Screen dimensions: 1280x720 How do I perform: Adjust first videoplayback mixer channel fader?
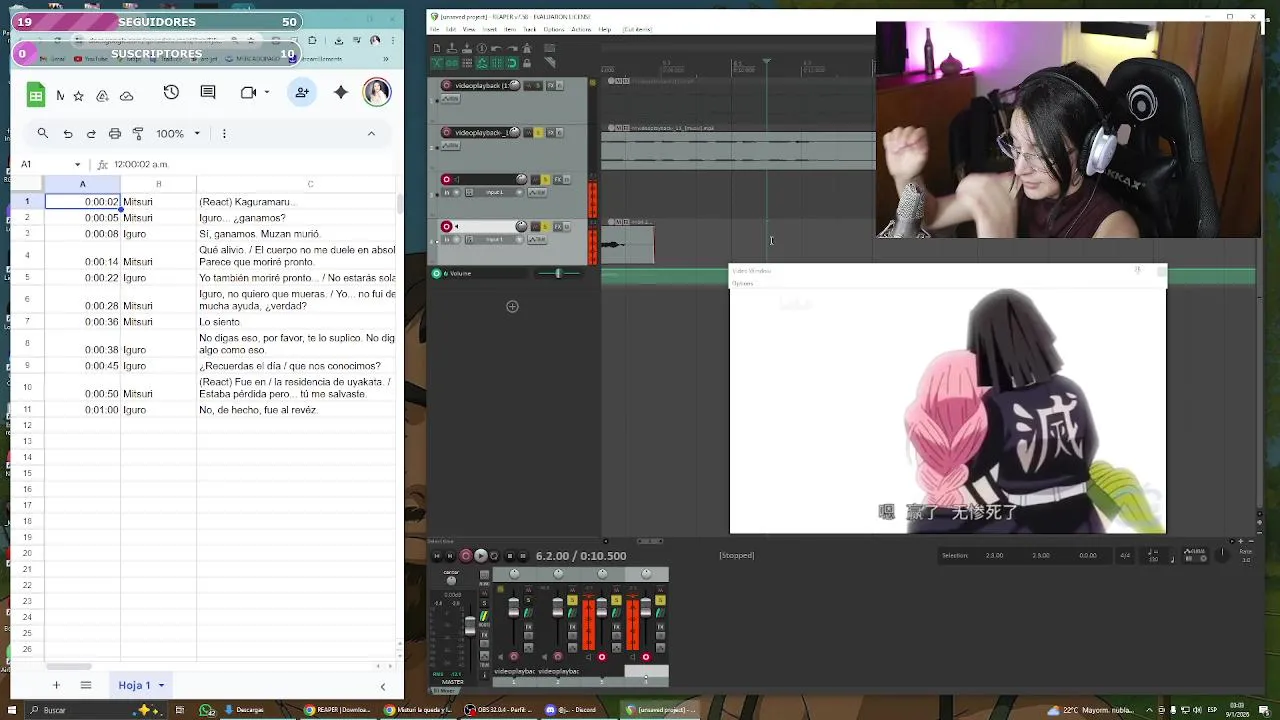[514, 607]
